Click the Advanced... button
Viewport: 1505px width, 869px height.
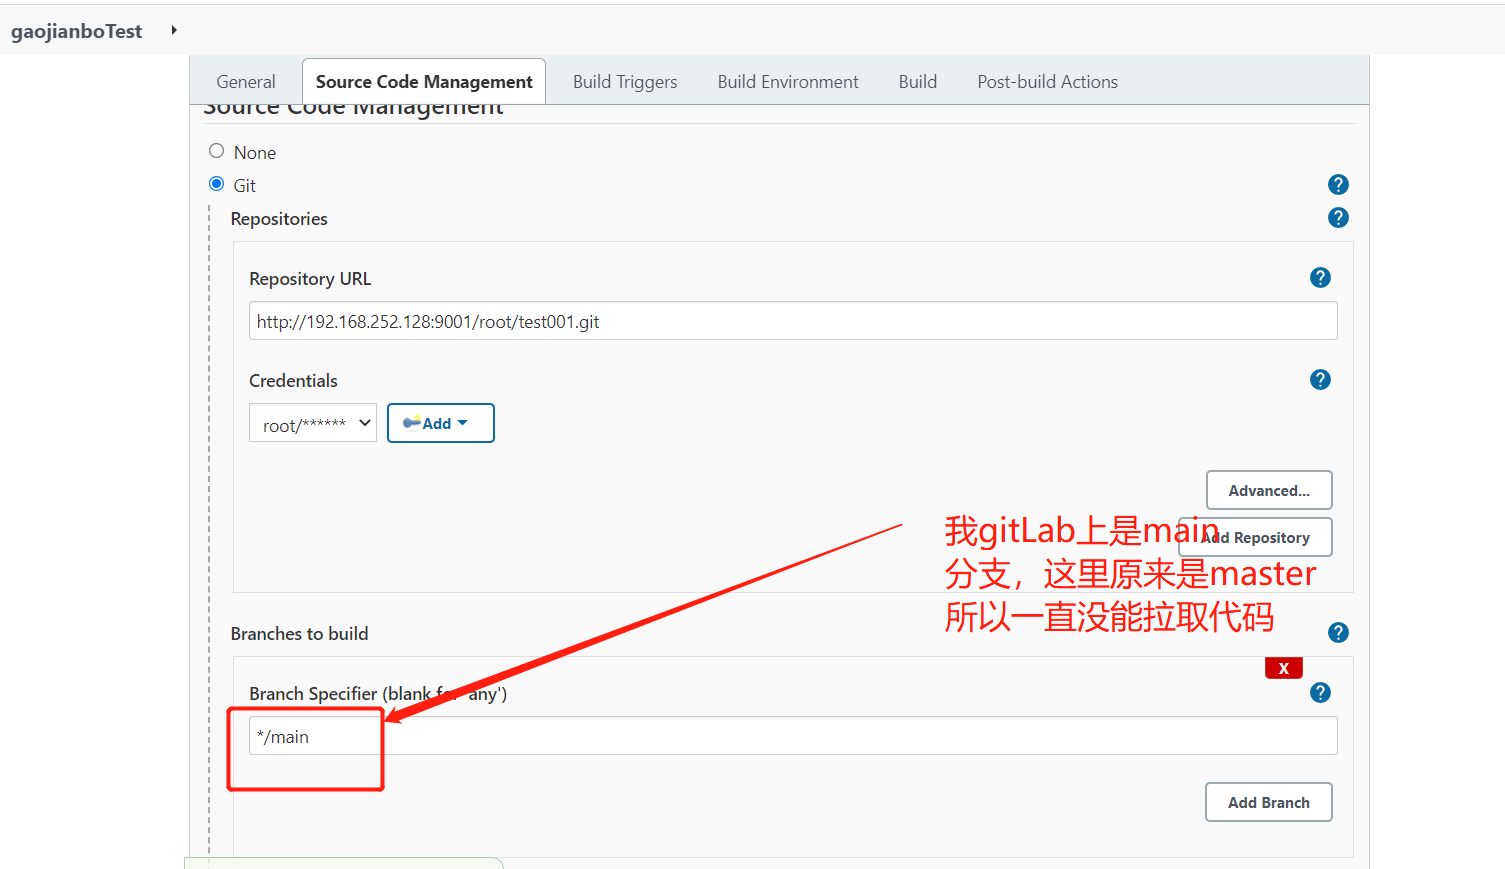tap(1268, 490)
